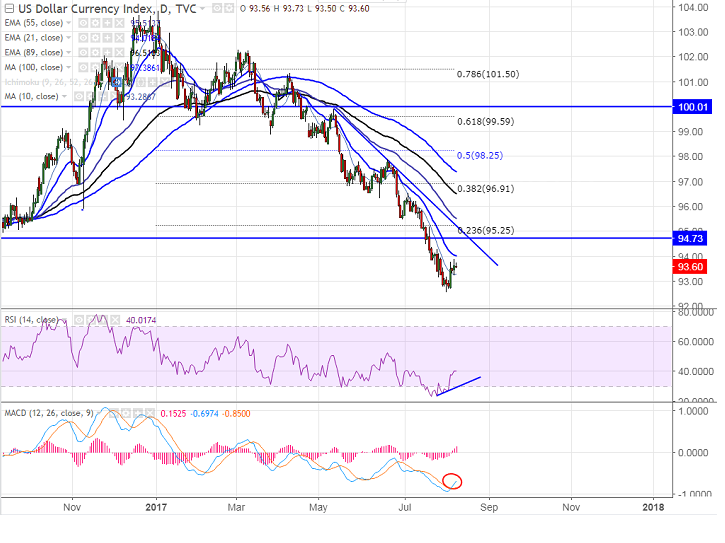725x543 pixels.
Task: Click the Sep label on the time axis
Action: click(x=489, y=507)
